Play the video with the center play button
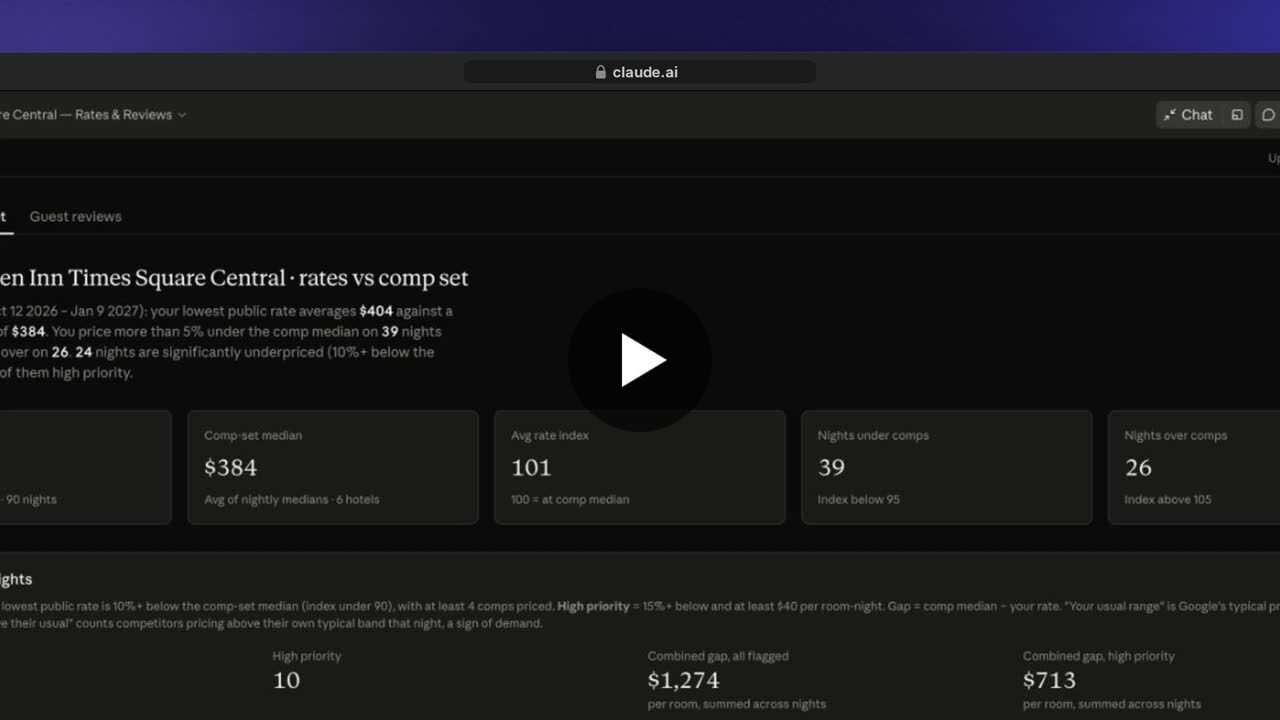Viewport: 1280px width, 720px height. pyautogui.click(x=640, y=360)
